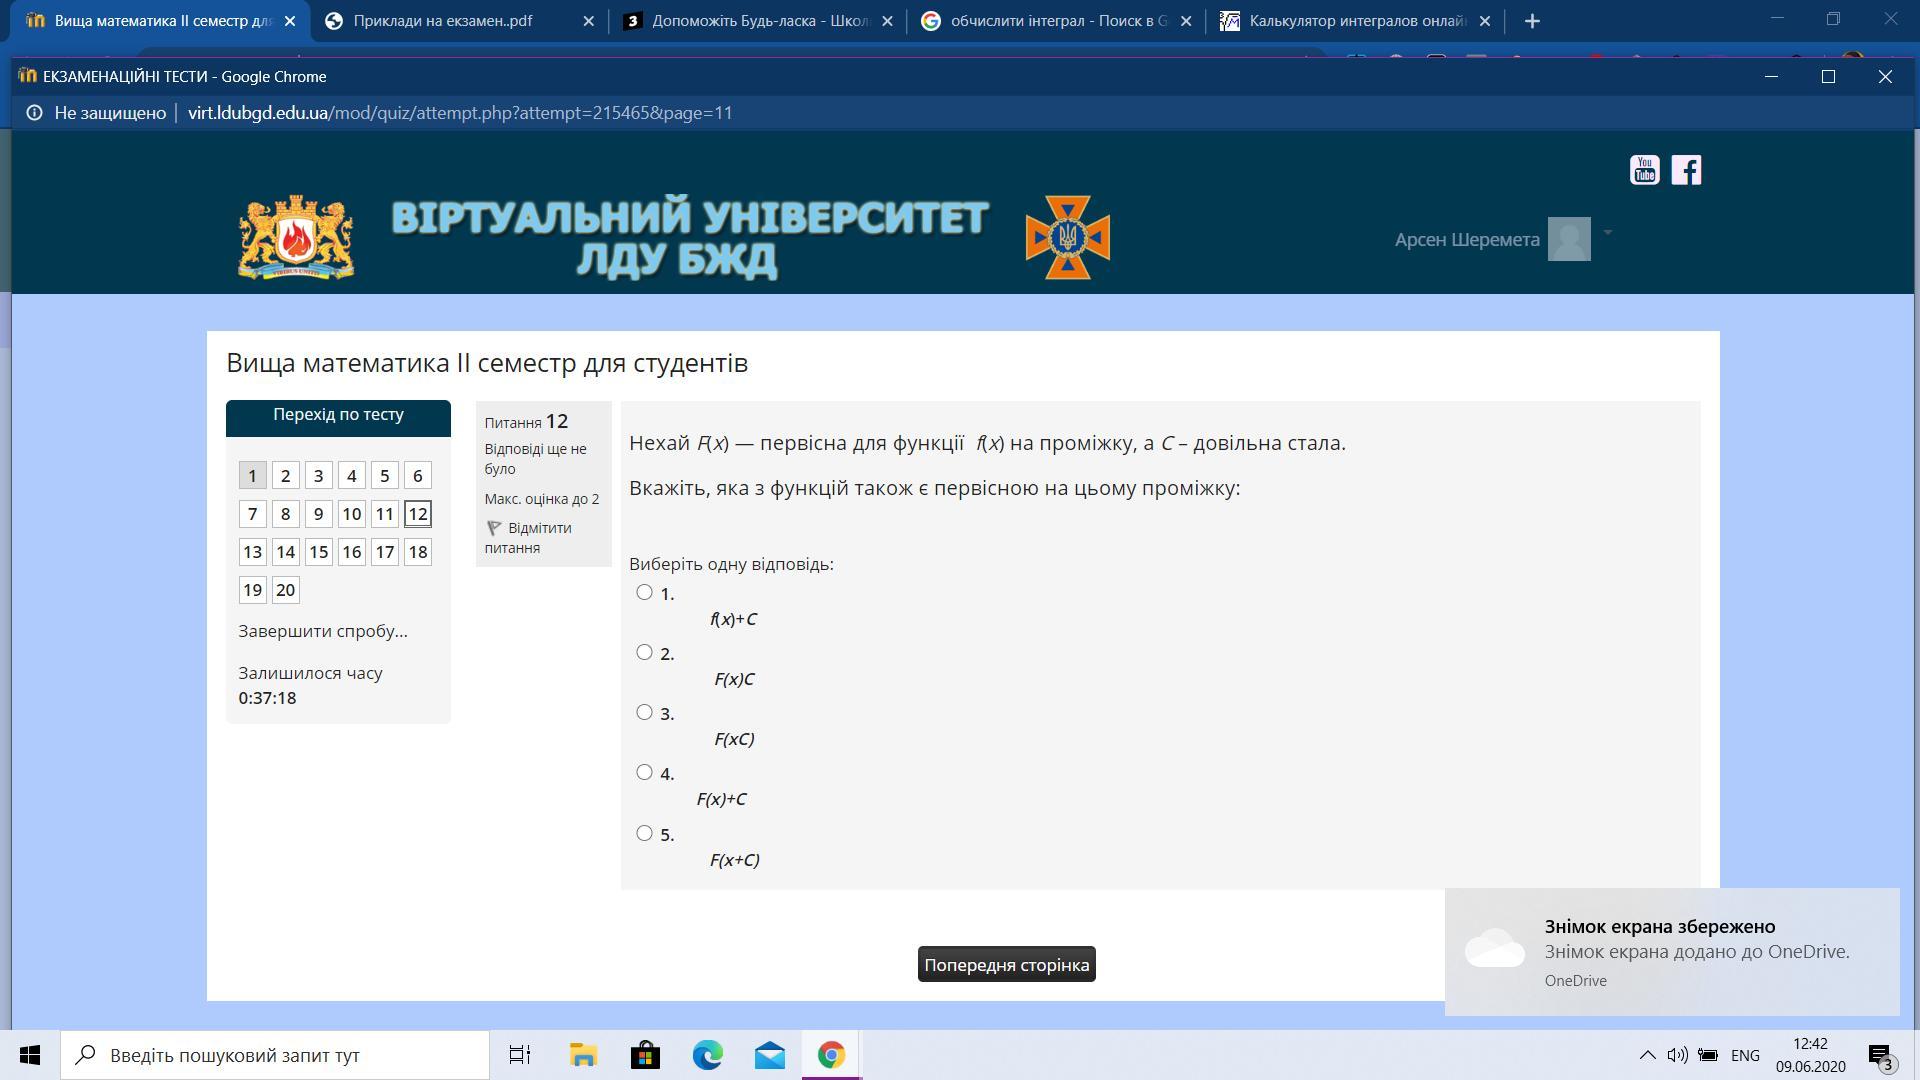Click the address bar URL field

(x=460, y=113)
